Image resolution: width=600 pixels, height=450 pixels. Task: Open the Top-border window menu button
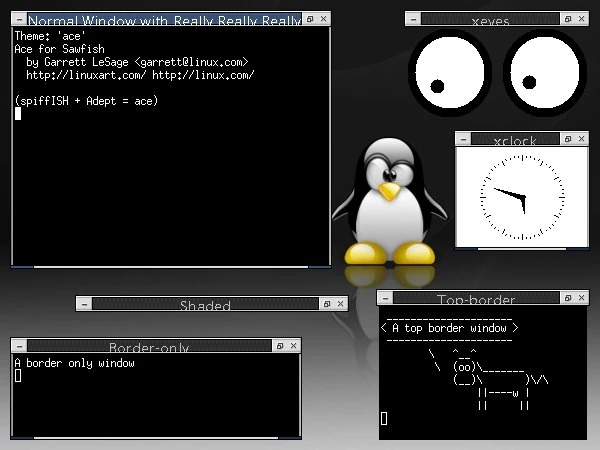(385, 298)
